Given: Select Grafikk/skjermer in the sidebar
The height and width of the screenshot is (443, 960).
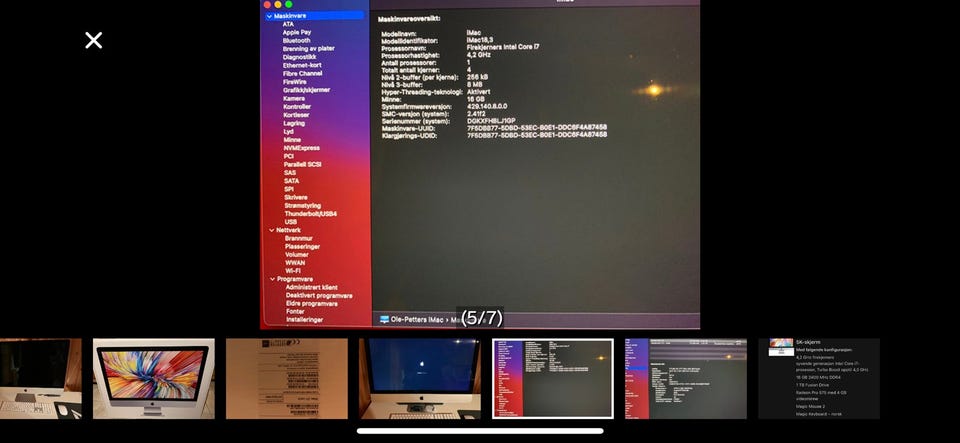Looking at the screenshot, I should pyautogui.click(x=306, y=90).
